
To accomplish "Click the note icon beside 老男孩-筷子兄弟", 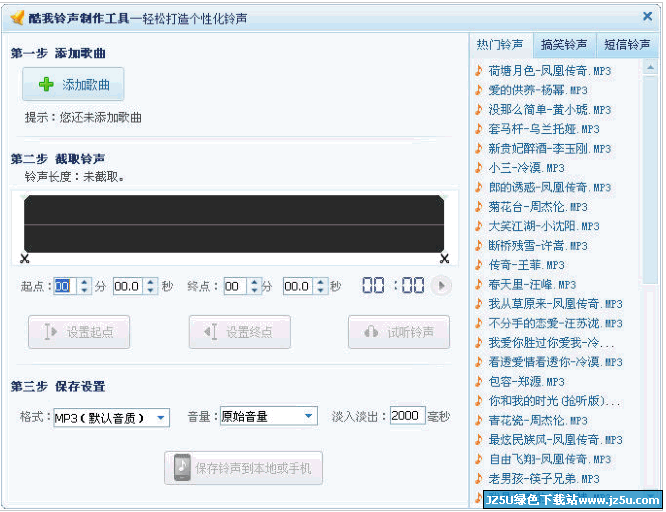I will tap(479, 479).
